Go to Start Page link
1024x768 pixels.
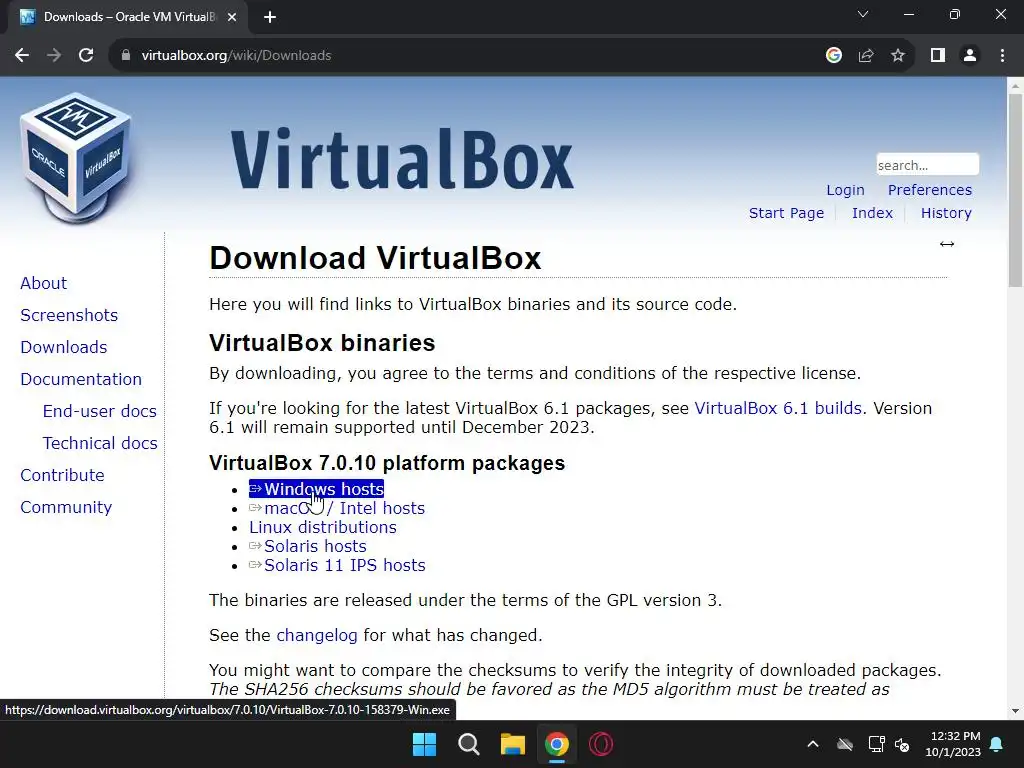click(786, 213)
